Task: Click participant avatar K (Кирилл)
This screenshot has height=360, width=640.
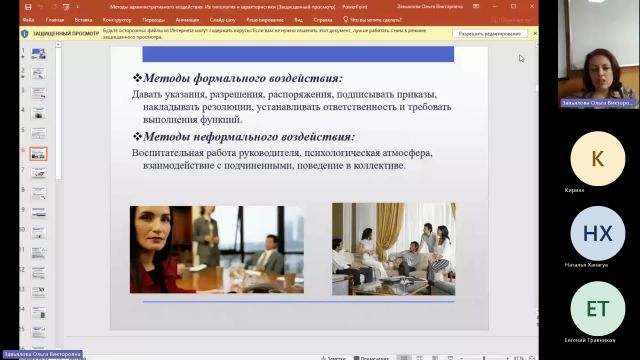Action: (598, 158)
